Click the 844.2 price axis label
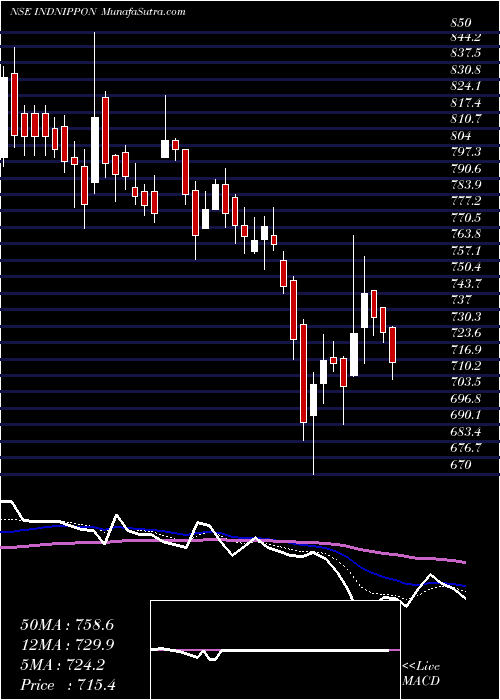The image size is (500, 700). [466, 37]
